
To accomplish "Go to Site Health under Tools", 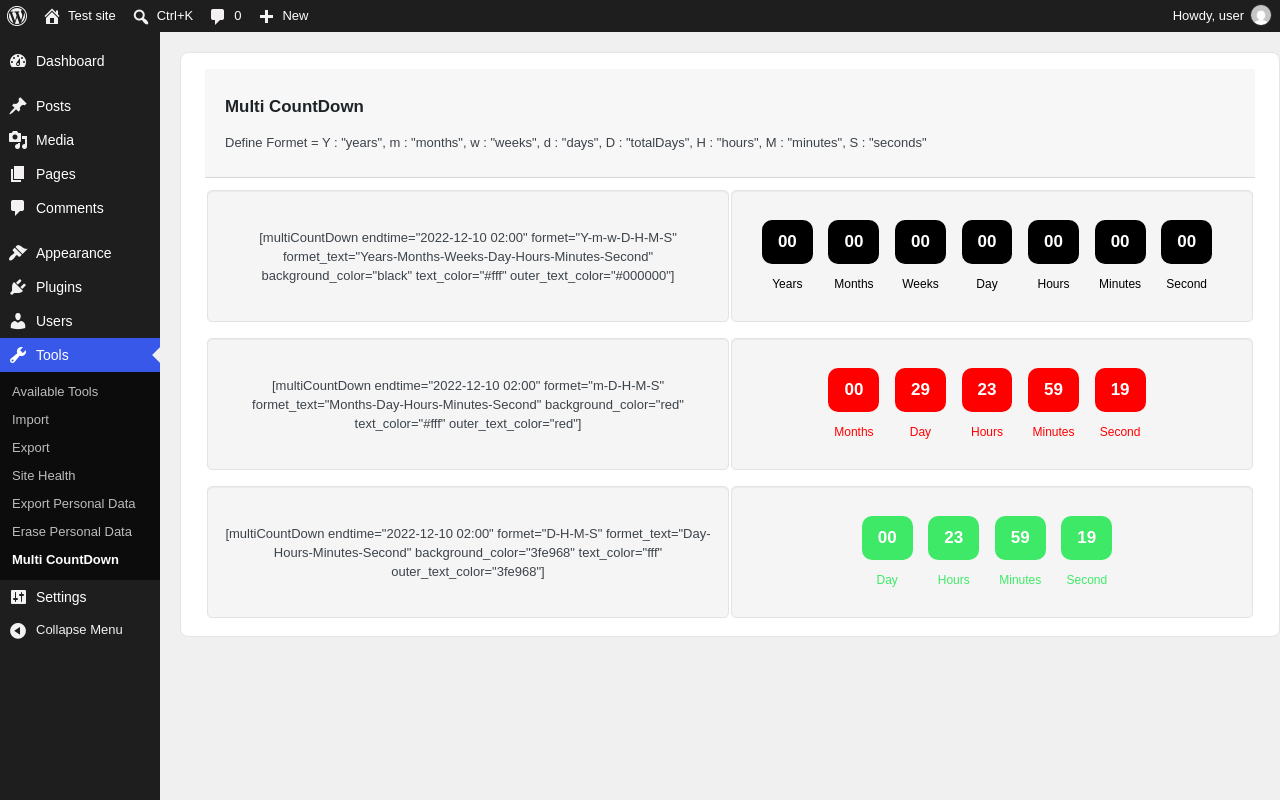I will [44, 476].
